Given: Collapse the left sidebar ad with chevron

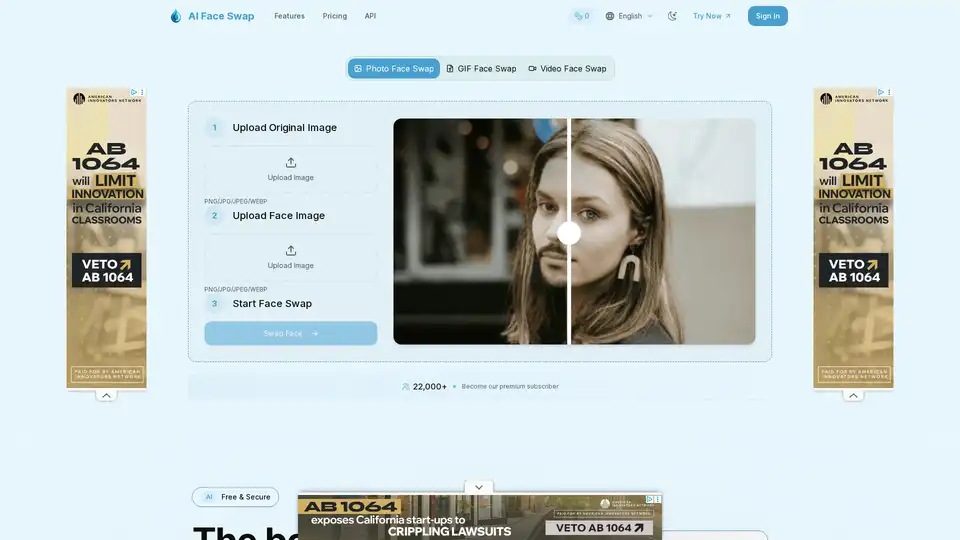Looking at the screenshot, I should tap(107, 395).
